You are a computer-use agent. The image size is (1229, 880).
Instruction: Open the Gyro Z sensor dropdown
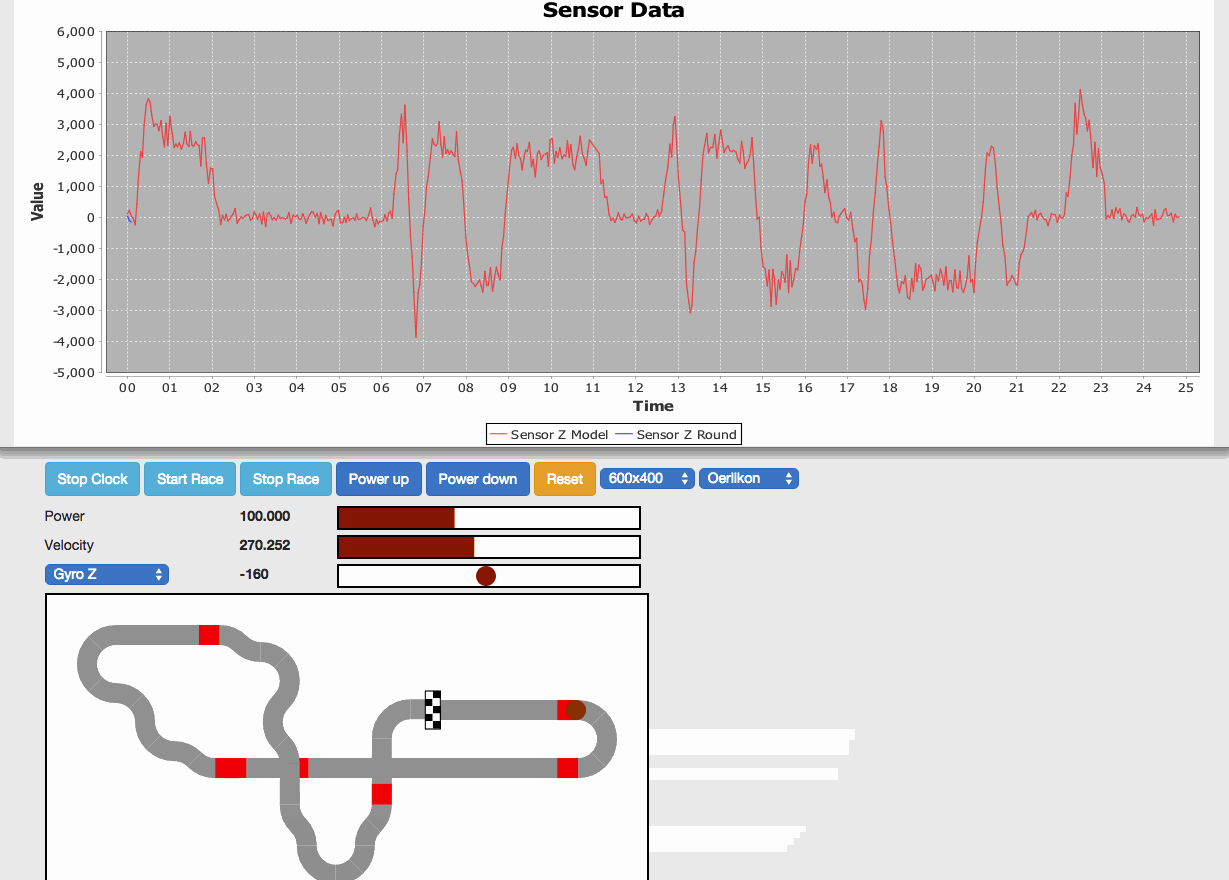point(107,574)
